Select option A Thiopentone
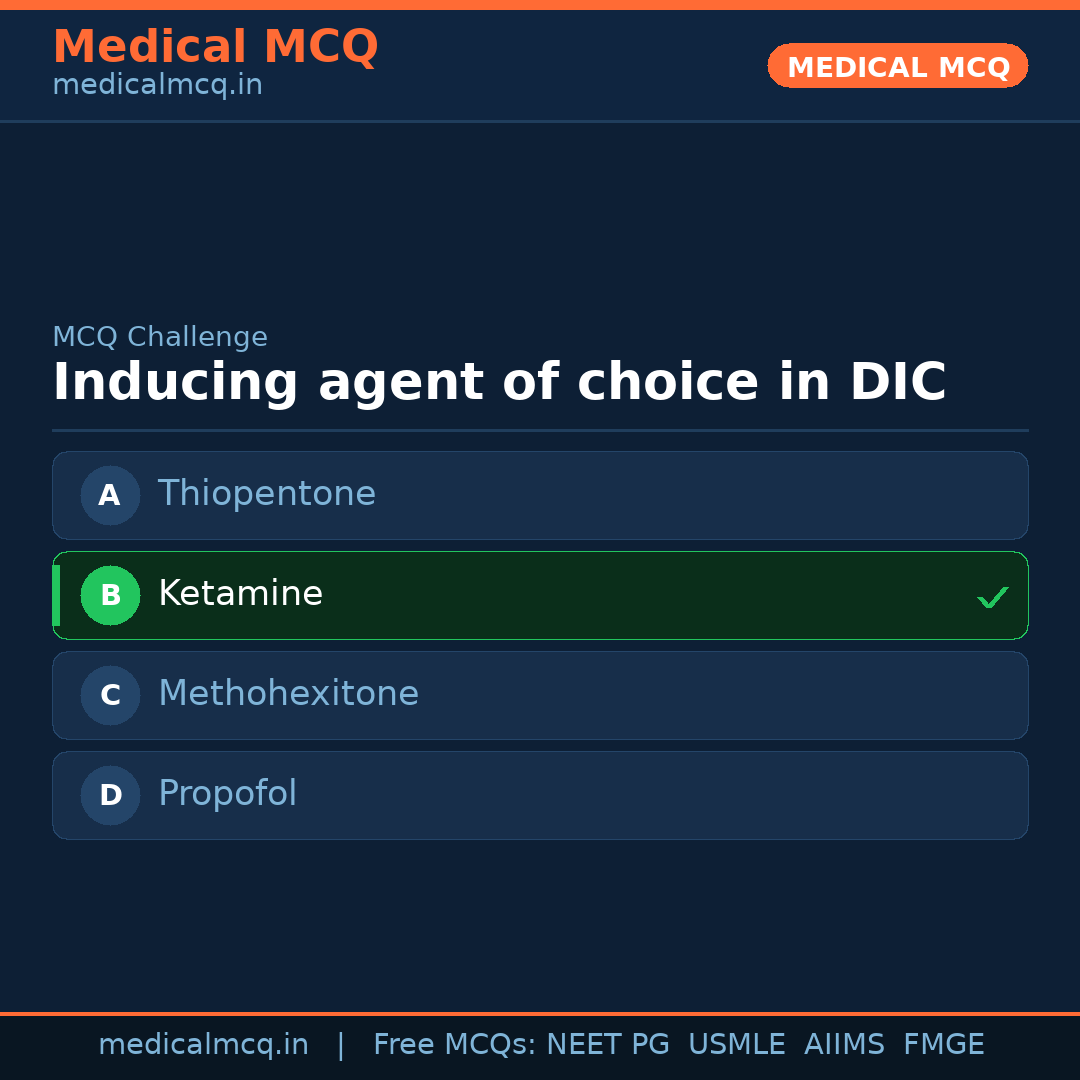Screen dimensions: 1080x1080 (540, 495)
